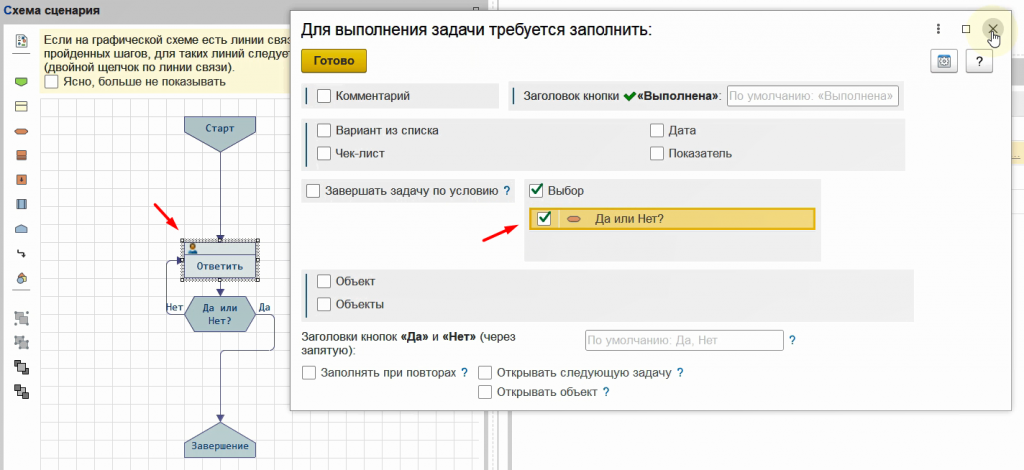Open the three-dot more actions menu in dialog
The width and height of the screenshot is (1024, 470).
pos(938,29)
